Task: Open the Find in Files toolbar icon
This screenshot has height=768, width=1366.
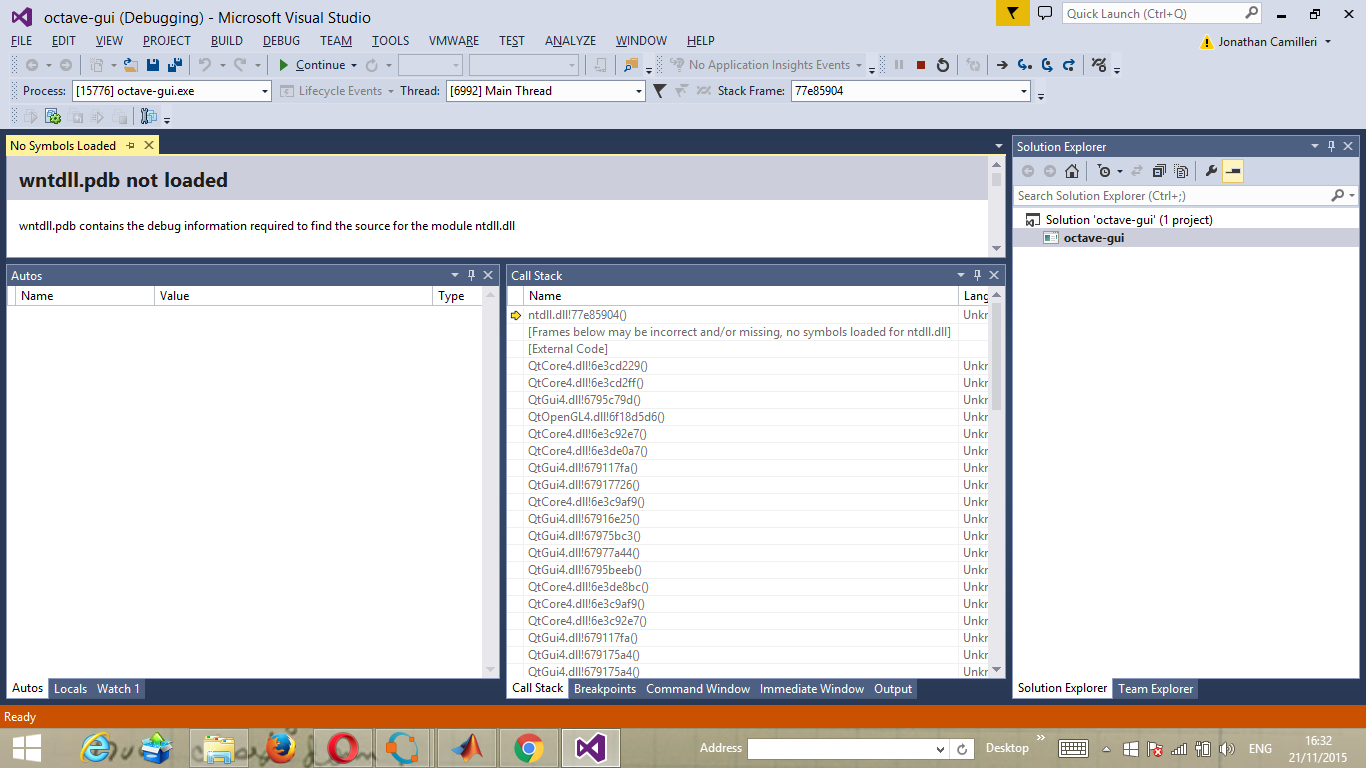Action: [630, 65]
